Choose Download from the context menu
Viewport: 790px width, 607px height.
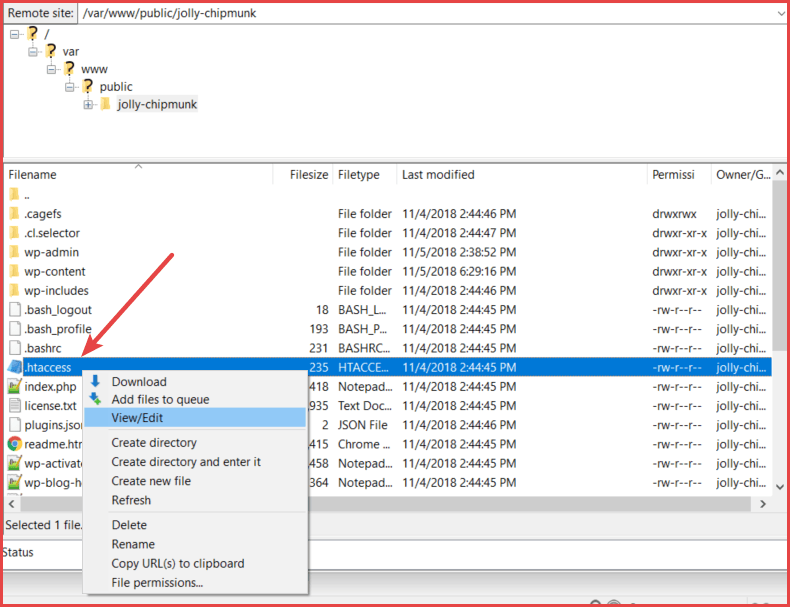coord(195,382)
